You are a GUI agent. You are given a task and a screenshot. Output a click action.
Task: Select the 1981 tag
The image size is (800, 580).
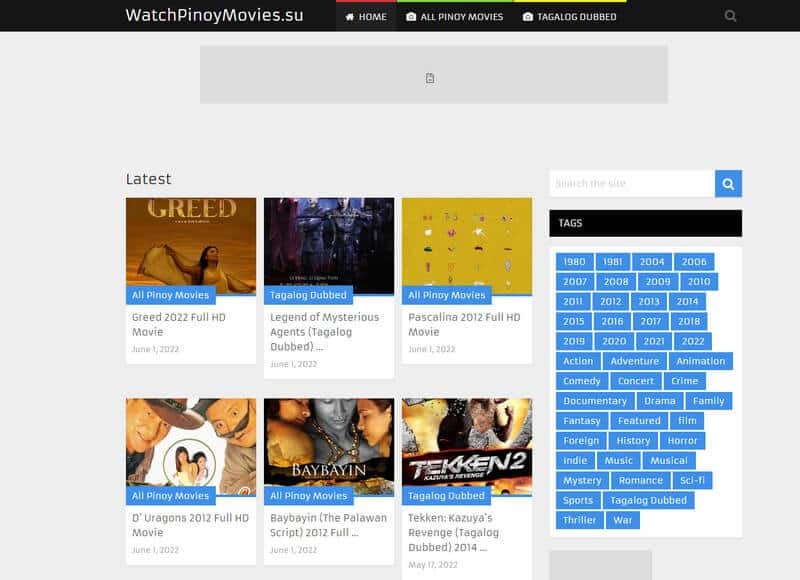(x=613, y=262)
